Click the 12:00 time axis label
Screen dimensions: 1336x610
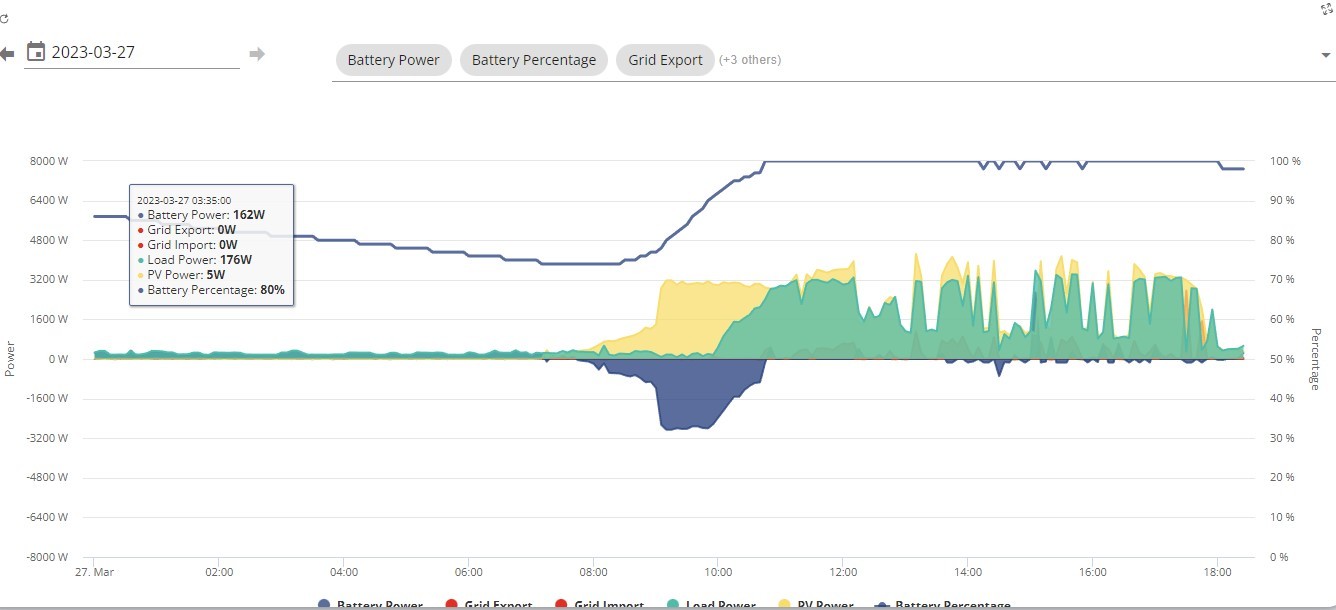point(842,573)
